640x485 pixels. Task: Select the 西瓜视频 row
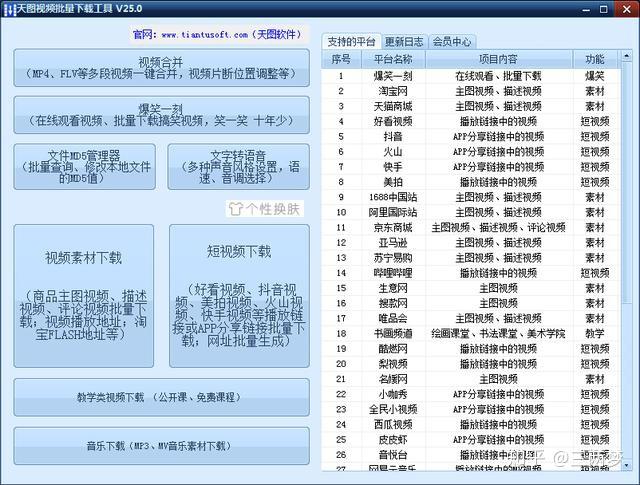click(471, 424)
